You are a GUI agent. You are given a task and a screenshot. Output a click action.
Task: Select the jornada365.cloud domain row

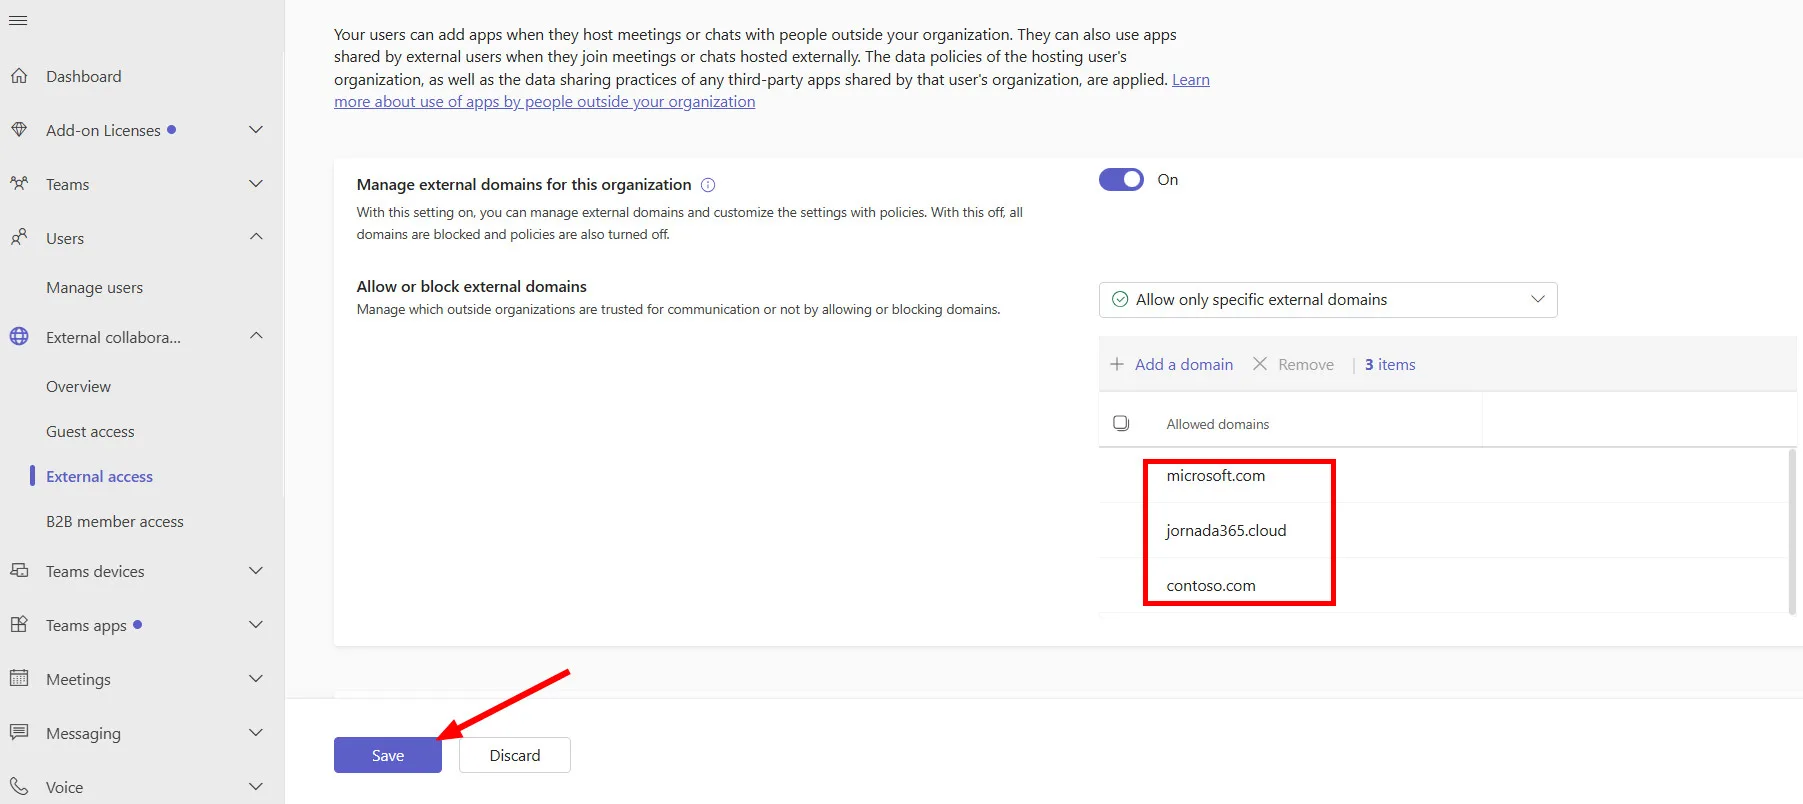[1443, 531]
